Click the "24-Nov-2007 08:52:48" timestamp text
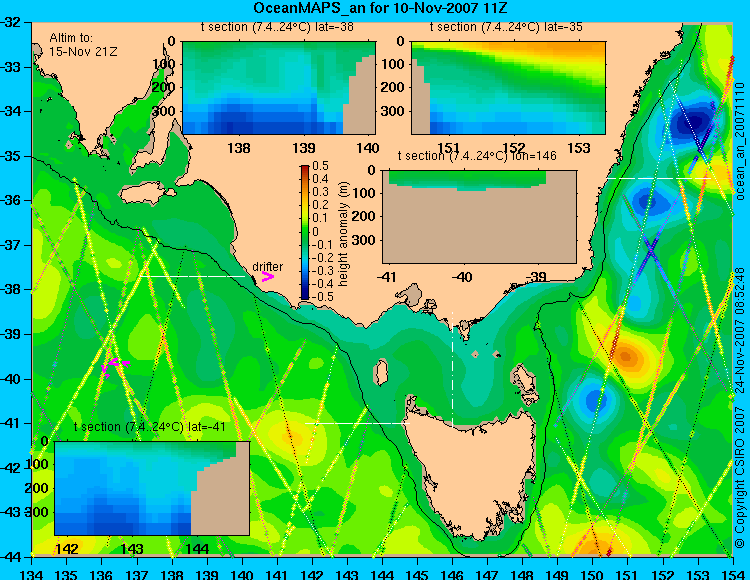The width and height of the screenshot is (750, 580). pyautogui.click(x=740, y=330)
